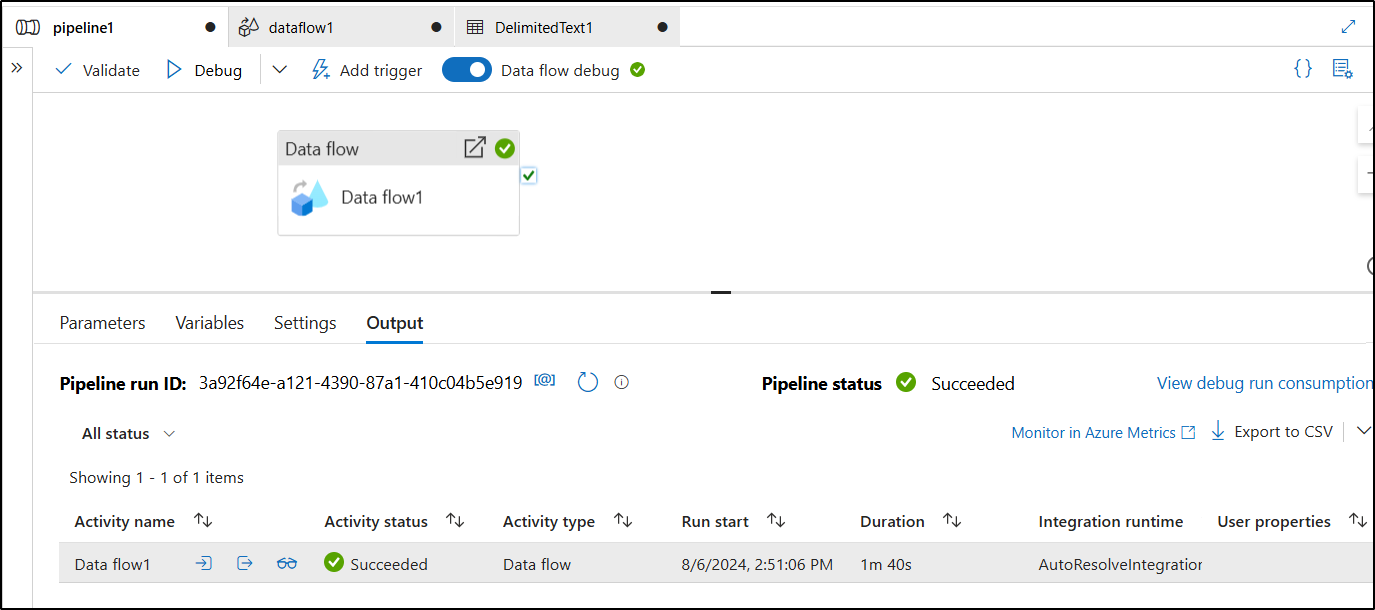Click the Succeeded status icon in row
The width and height of the screenshot is (1375, 610).
click(334, 563)
